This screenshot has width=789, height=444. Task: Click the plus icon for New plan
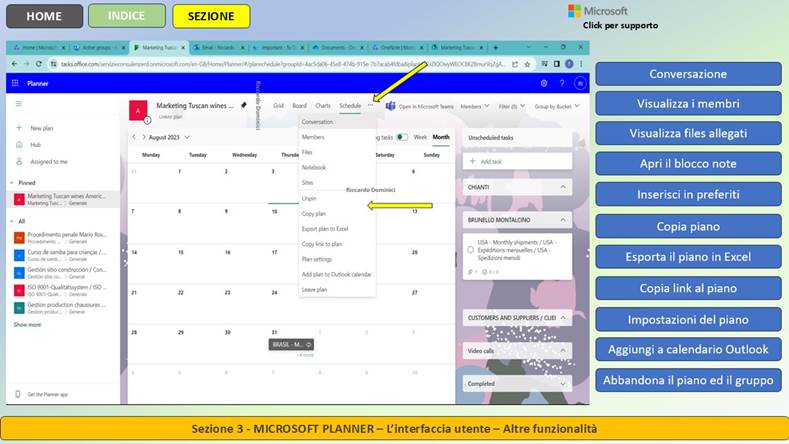point(19,128)
